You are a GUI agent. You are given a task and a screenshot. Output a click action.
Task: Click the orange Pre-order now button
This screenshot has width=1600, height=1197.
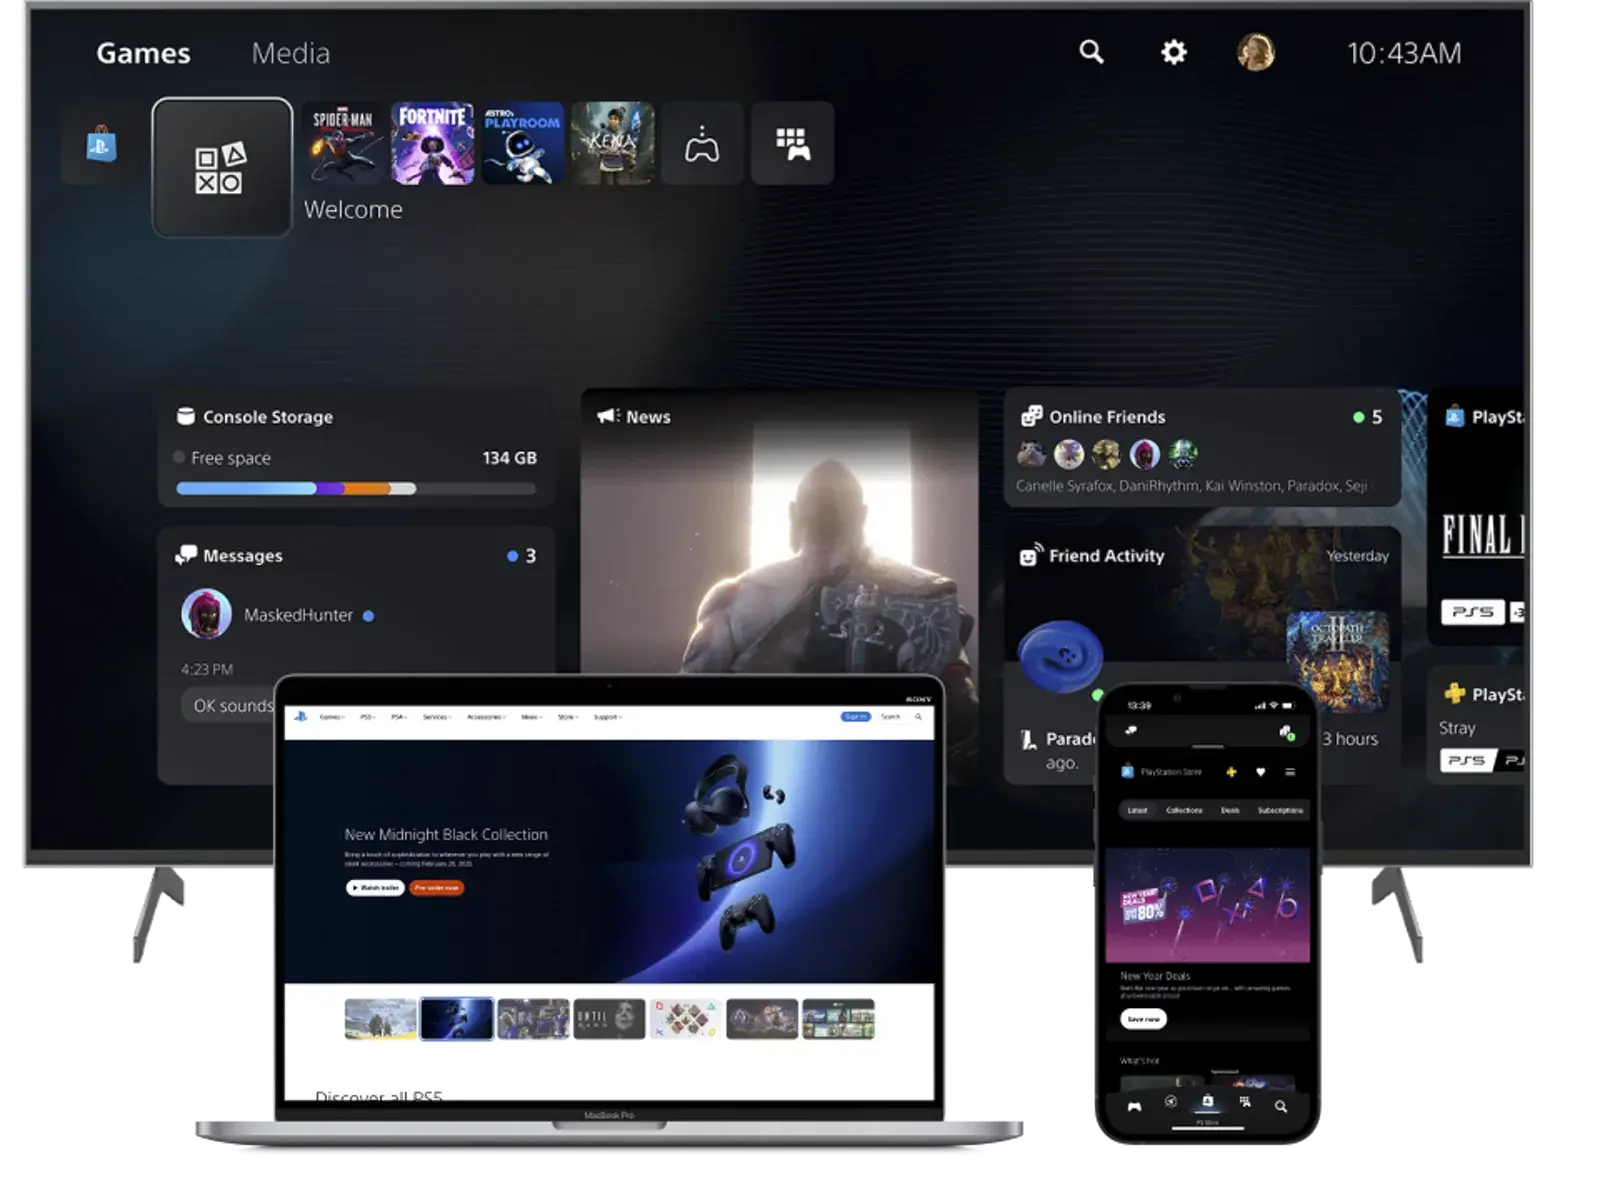(437, 888)
